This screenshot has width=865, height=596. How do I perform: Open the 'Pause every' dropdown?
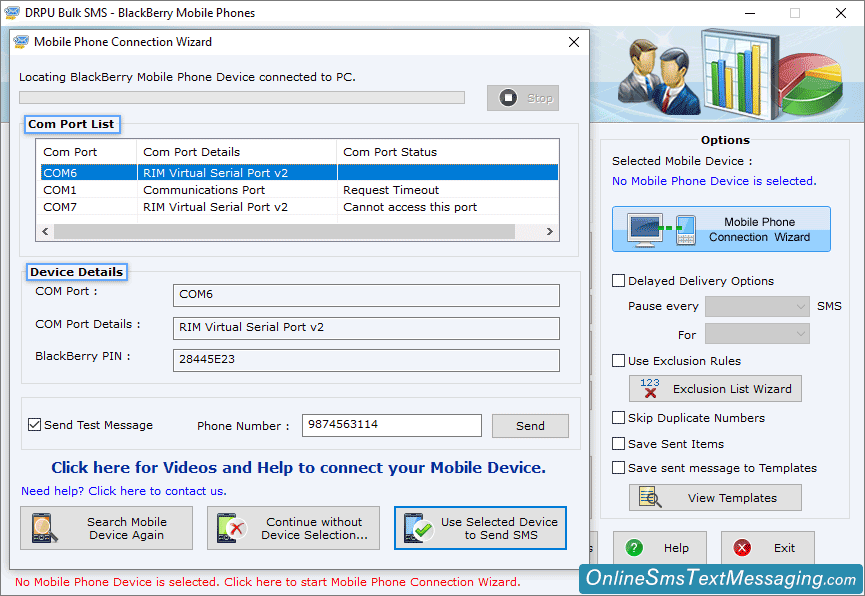pos(757,306)
